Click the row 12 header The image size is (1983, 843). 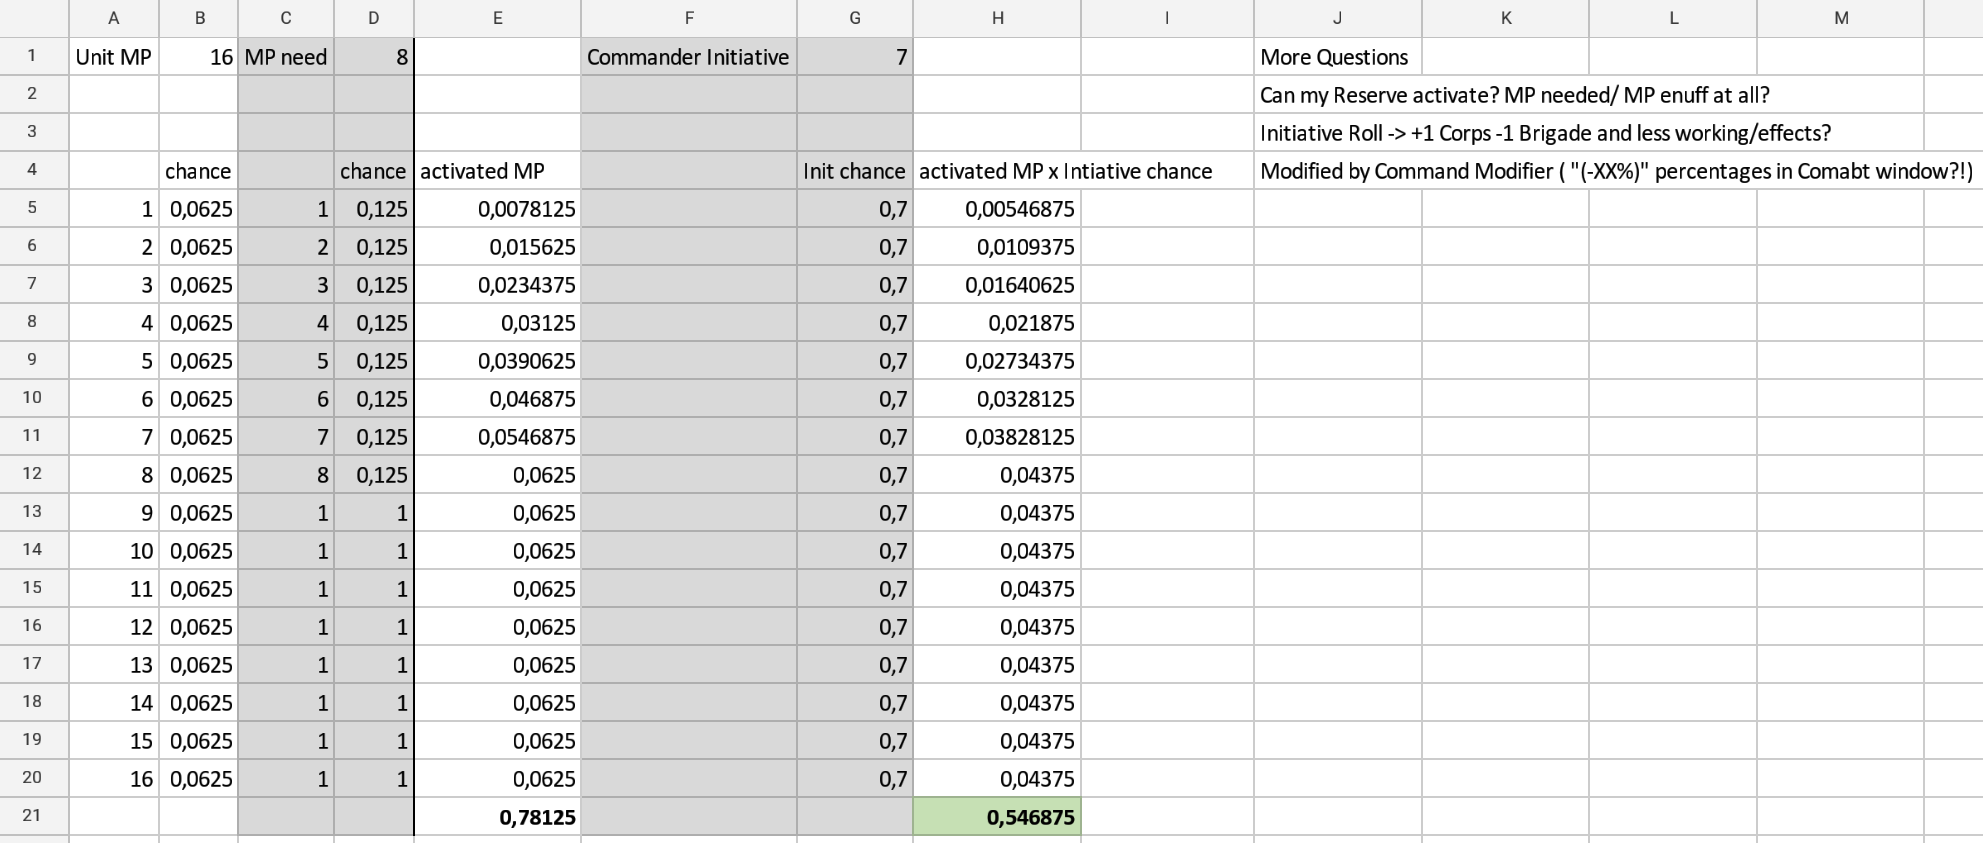(x=32, y=474)
